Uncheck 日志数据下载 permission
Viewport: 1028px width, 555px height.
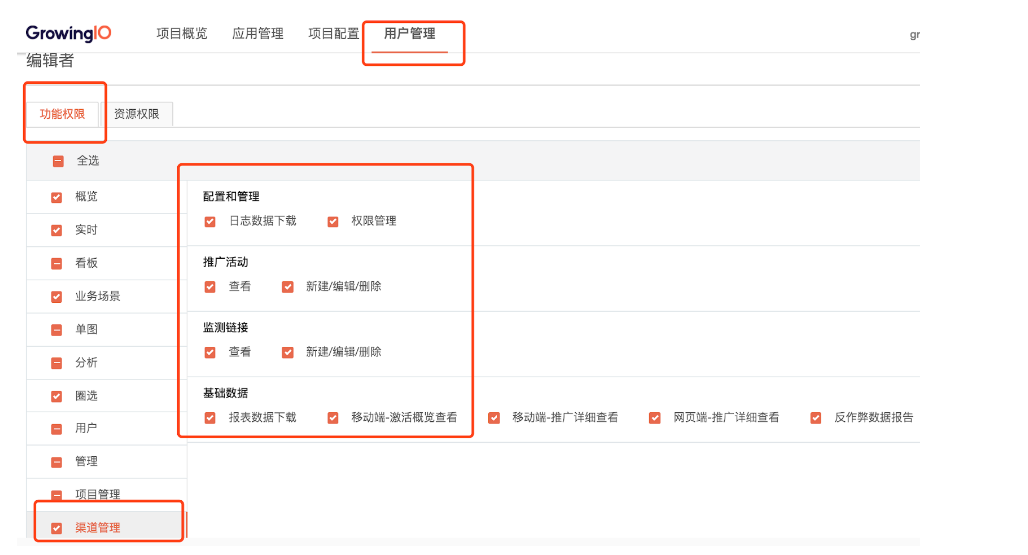[210, 221]
